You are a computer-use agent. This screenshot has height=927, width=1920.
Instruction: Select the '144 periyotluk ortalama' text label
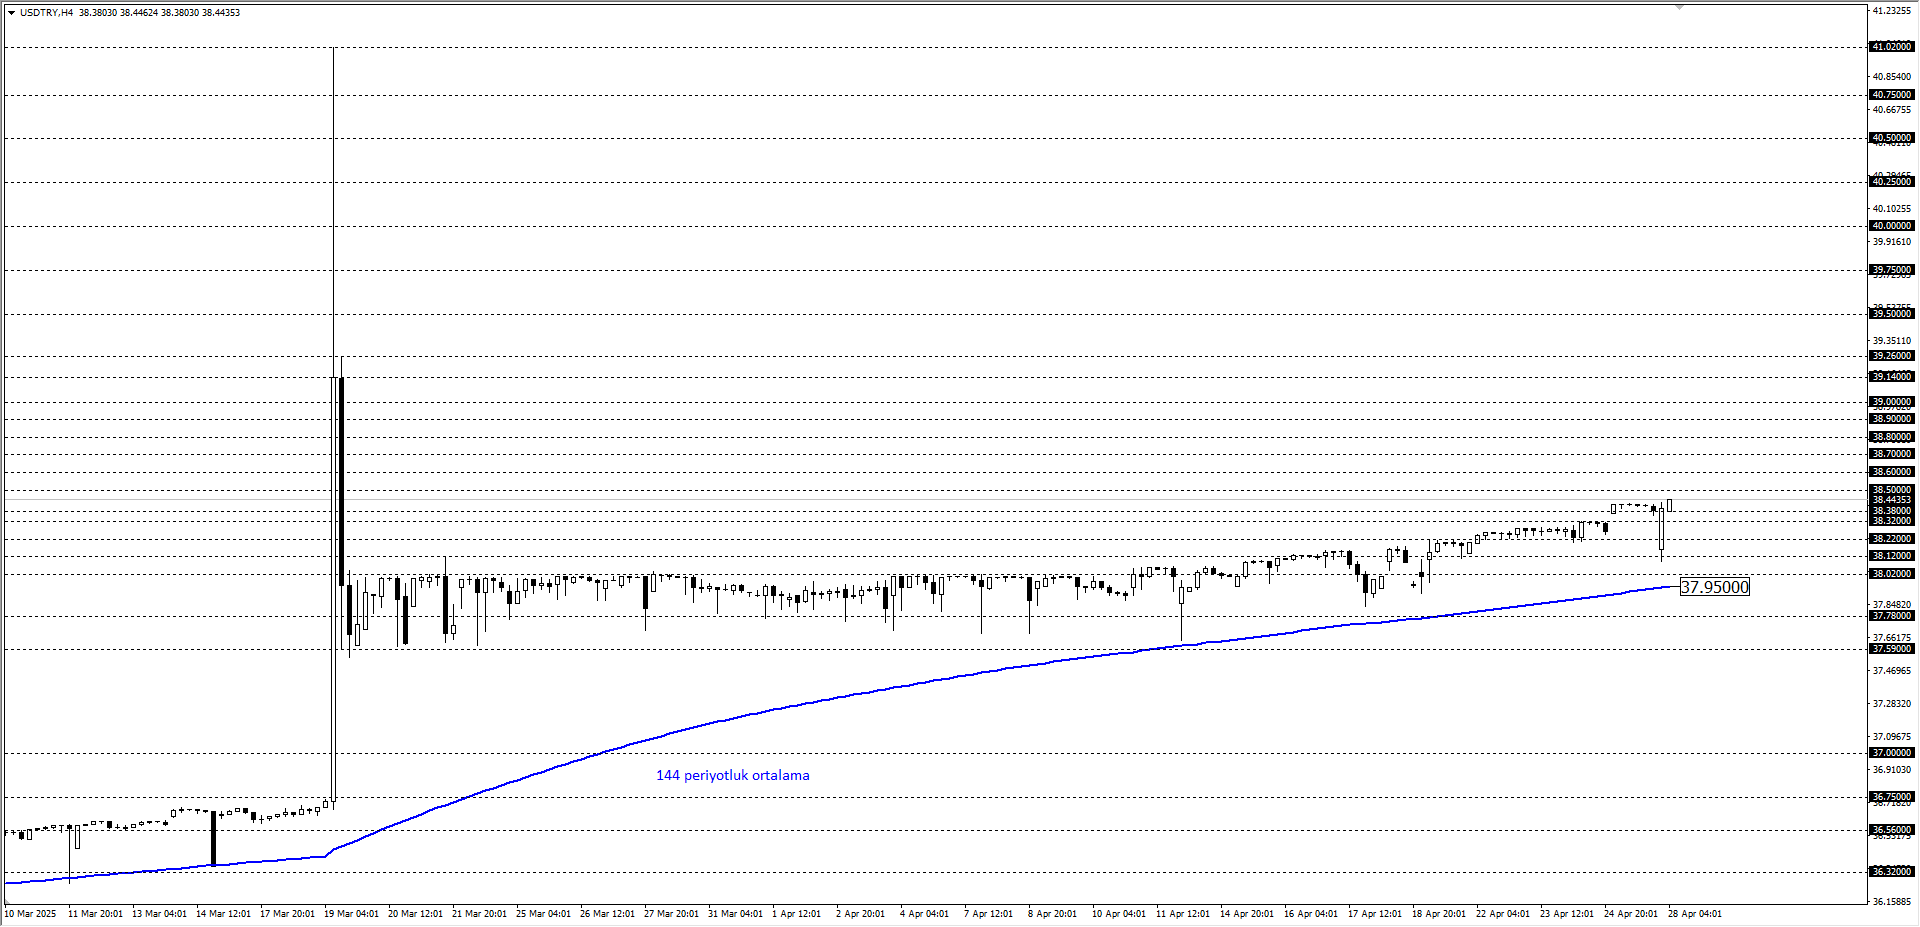(x=733, y=775)
